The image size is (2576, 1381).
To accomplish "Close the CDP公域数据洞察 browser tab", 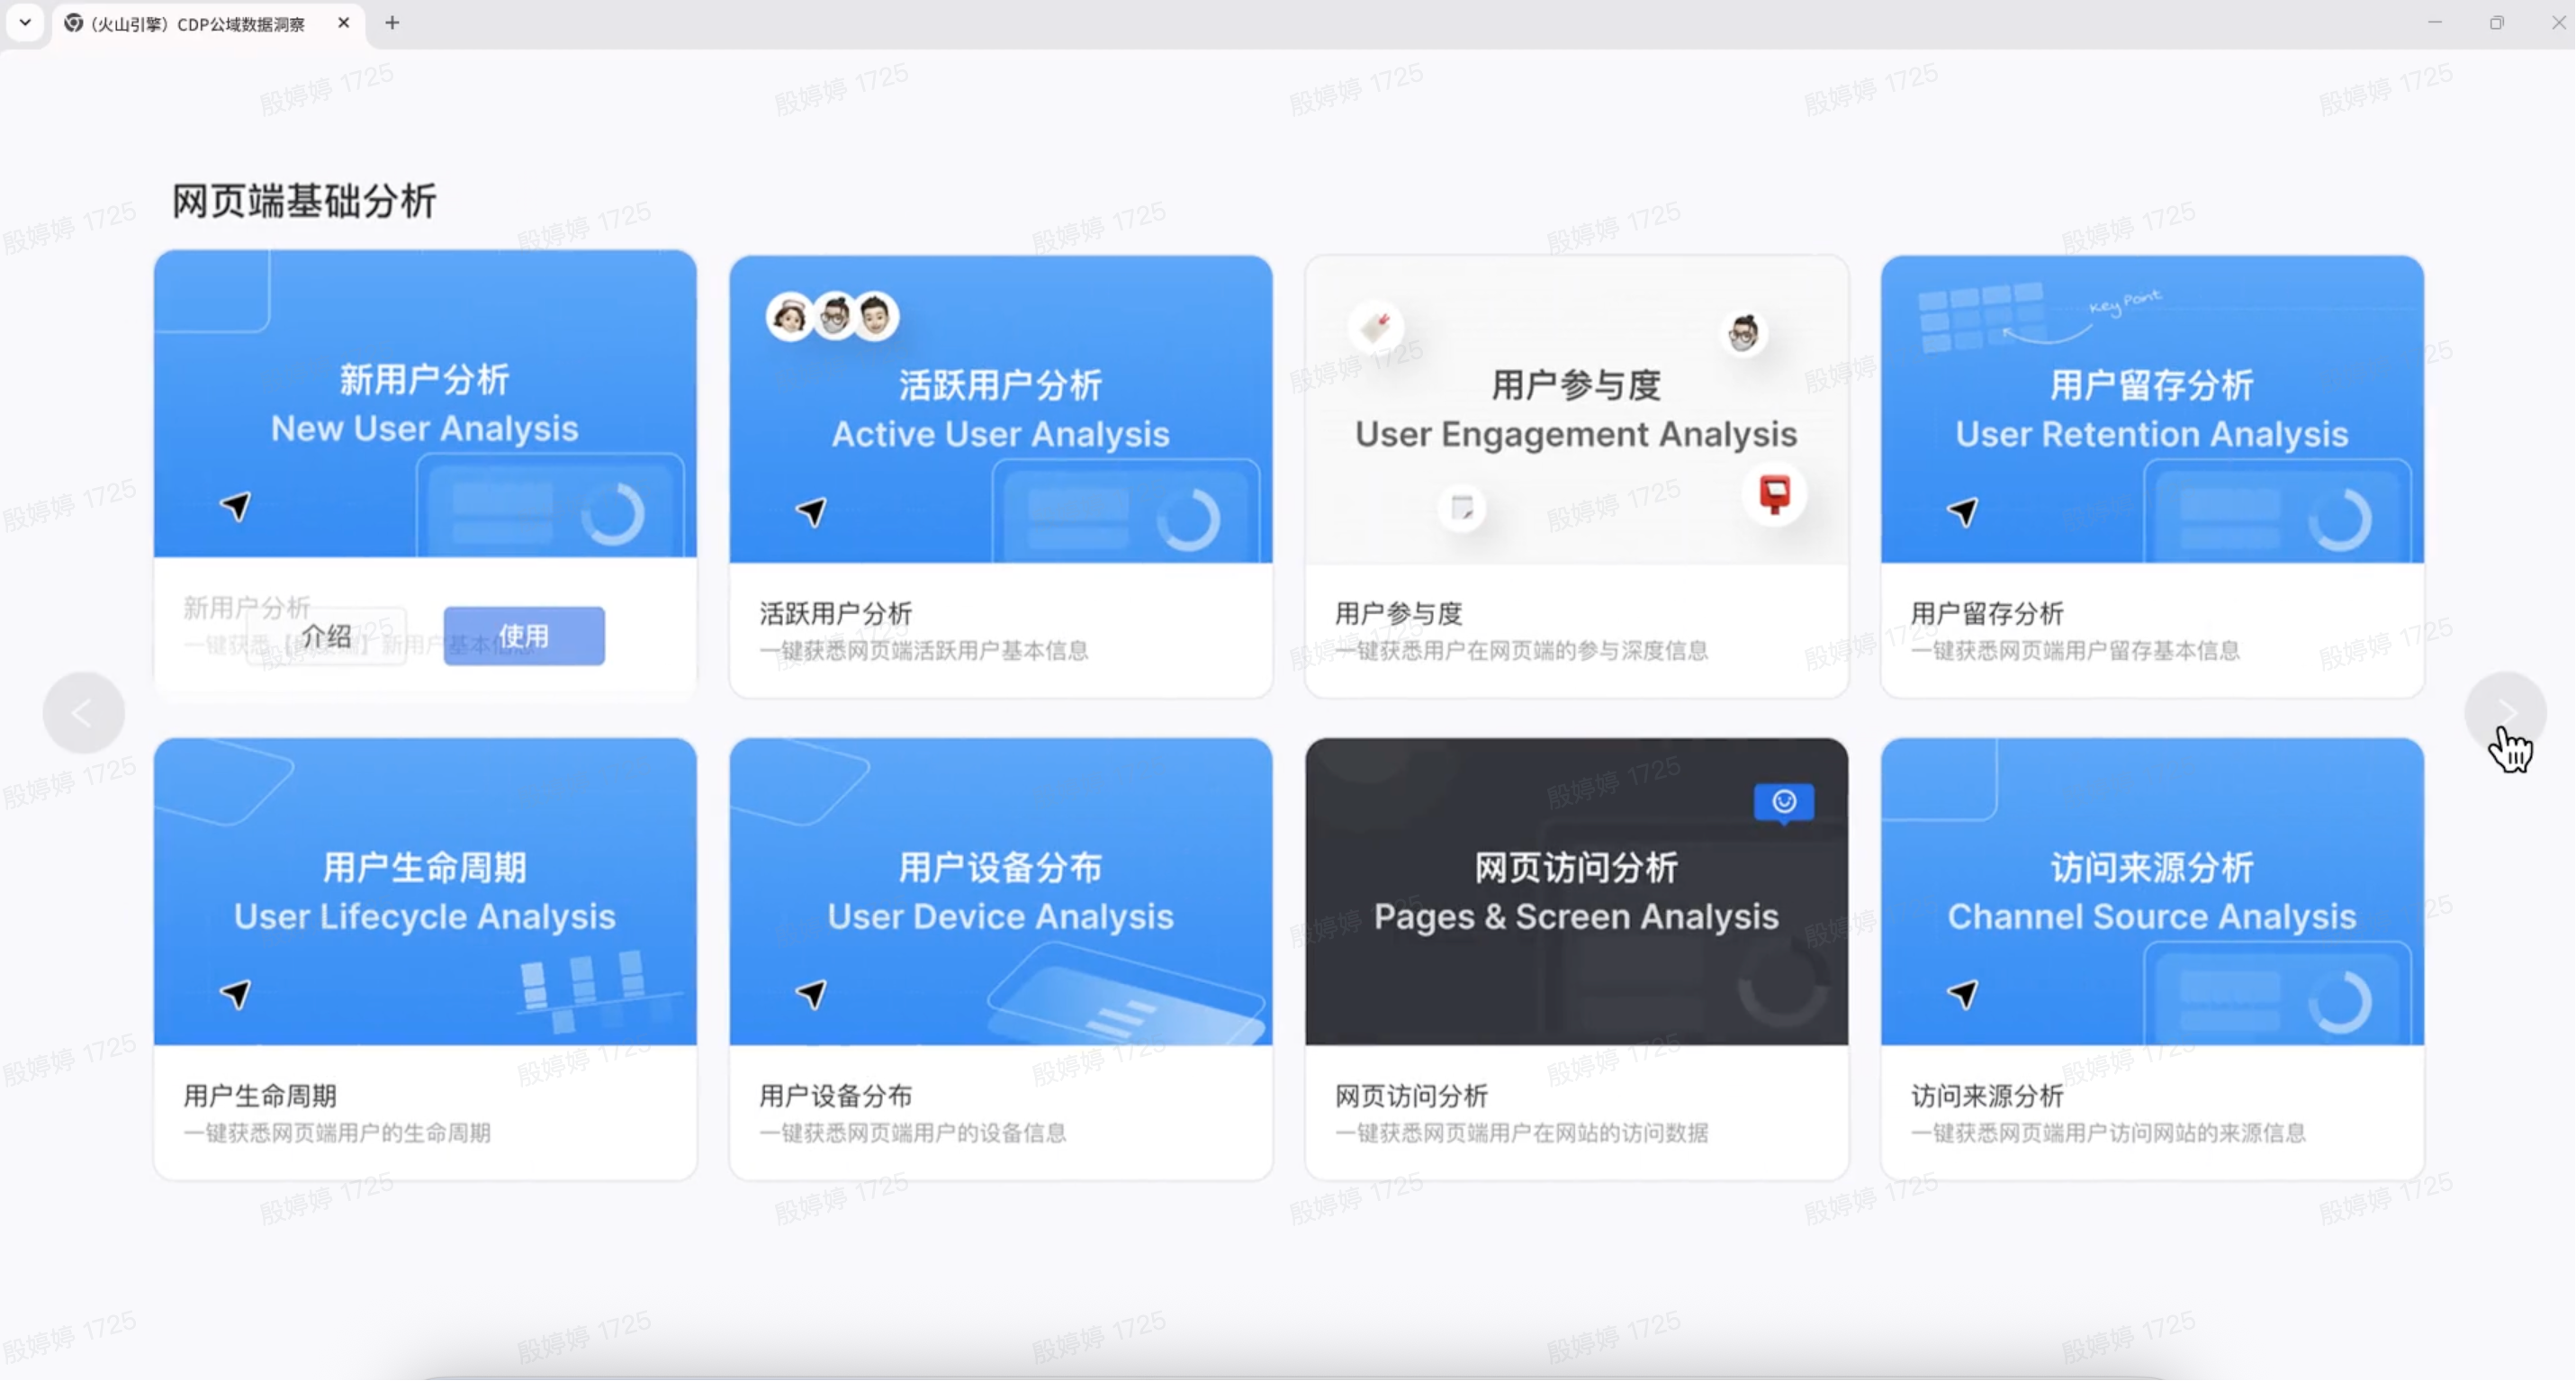I will point(344,22).
